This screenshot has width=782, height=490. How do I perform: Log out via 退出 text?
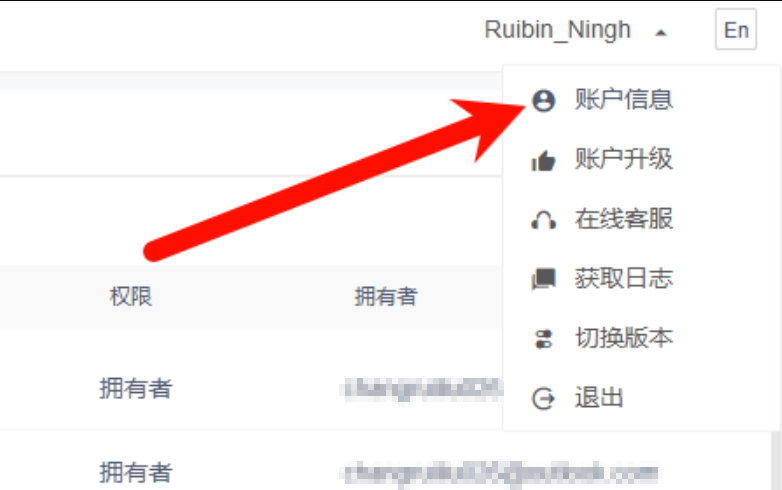coord(599,398)
